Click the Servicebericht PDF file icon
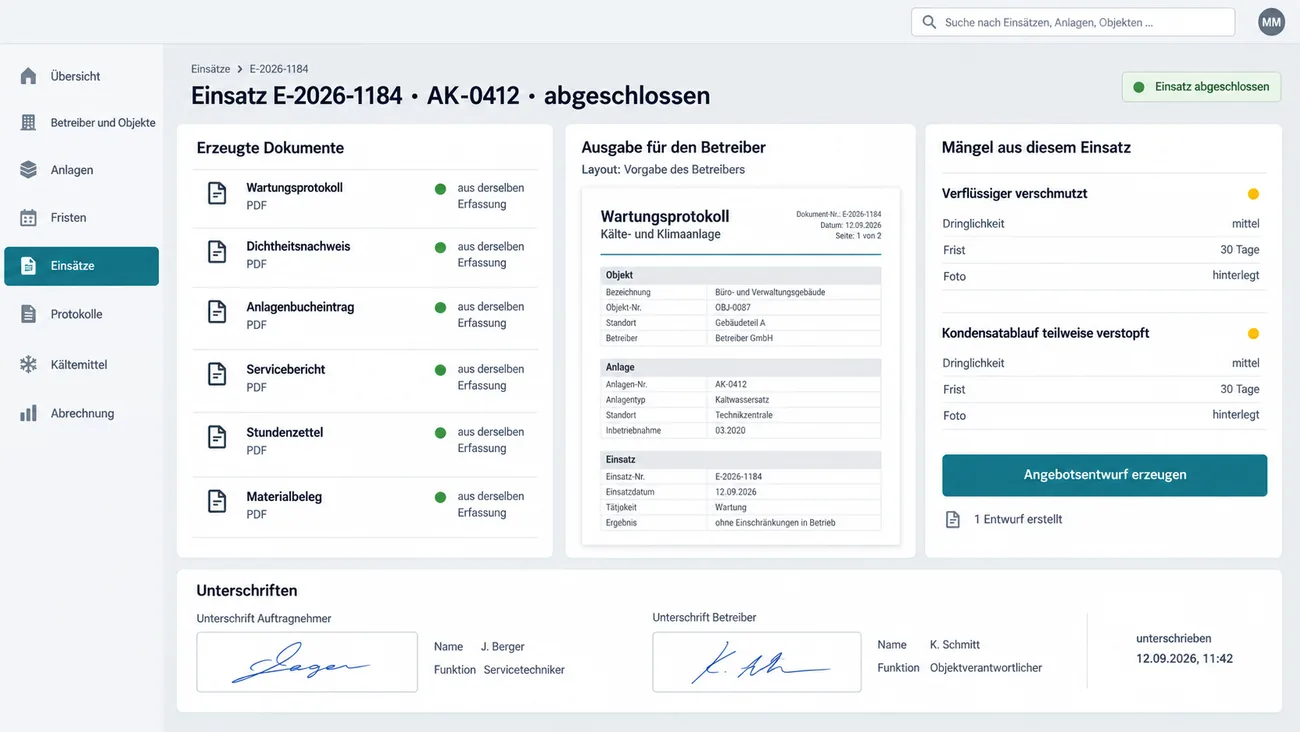This screenshot has width=1300, height=732. [x=217, y=375]
